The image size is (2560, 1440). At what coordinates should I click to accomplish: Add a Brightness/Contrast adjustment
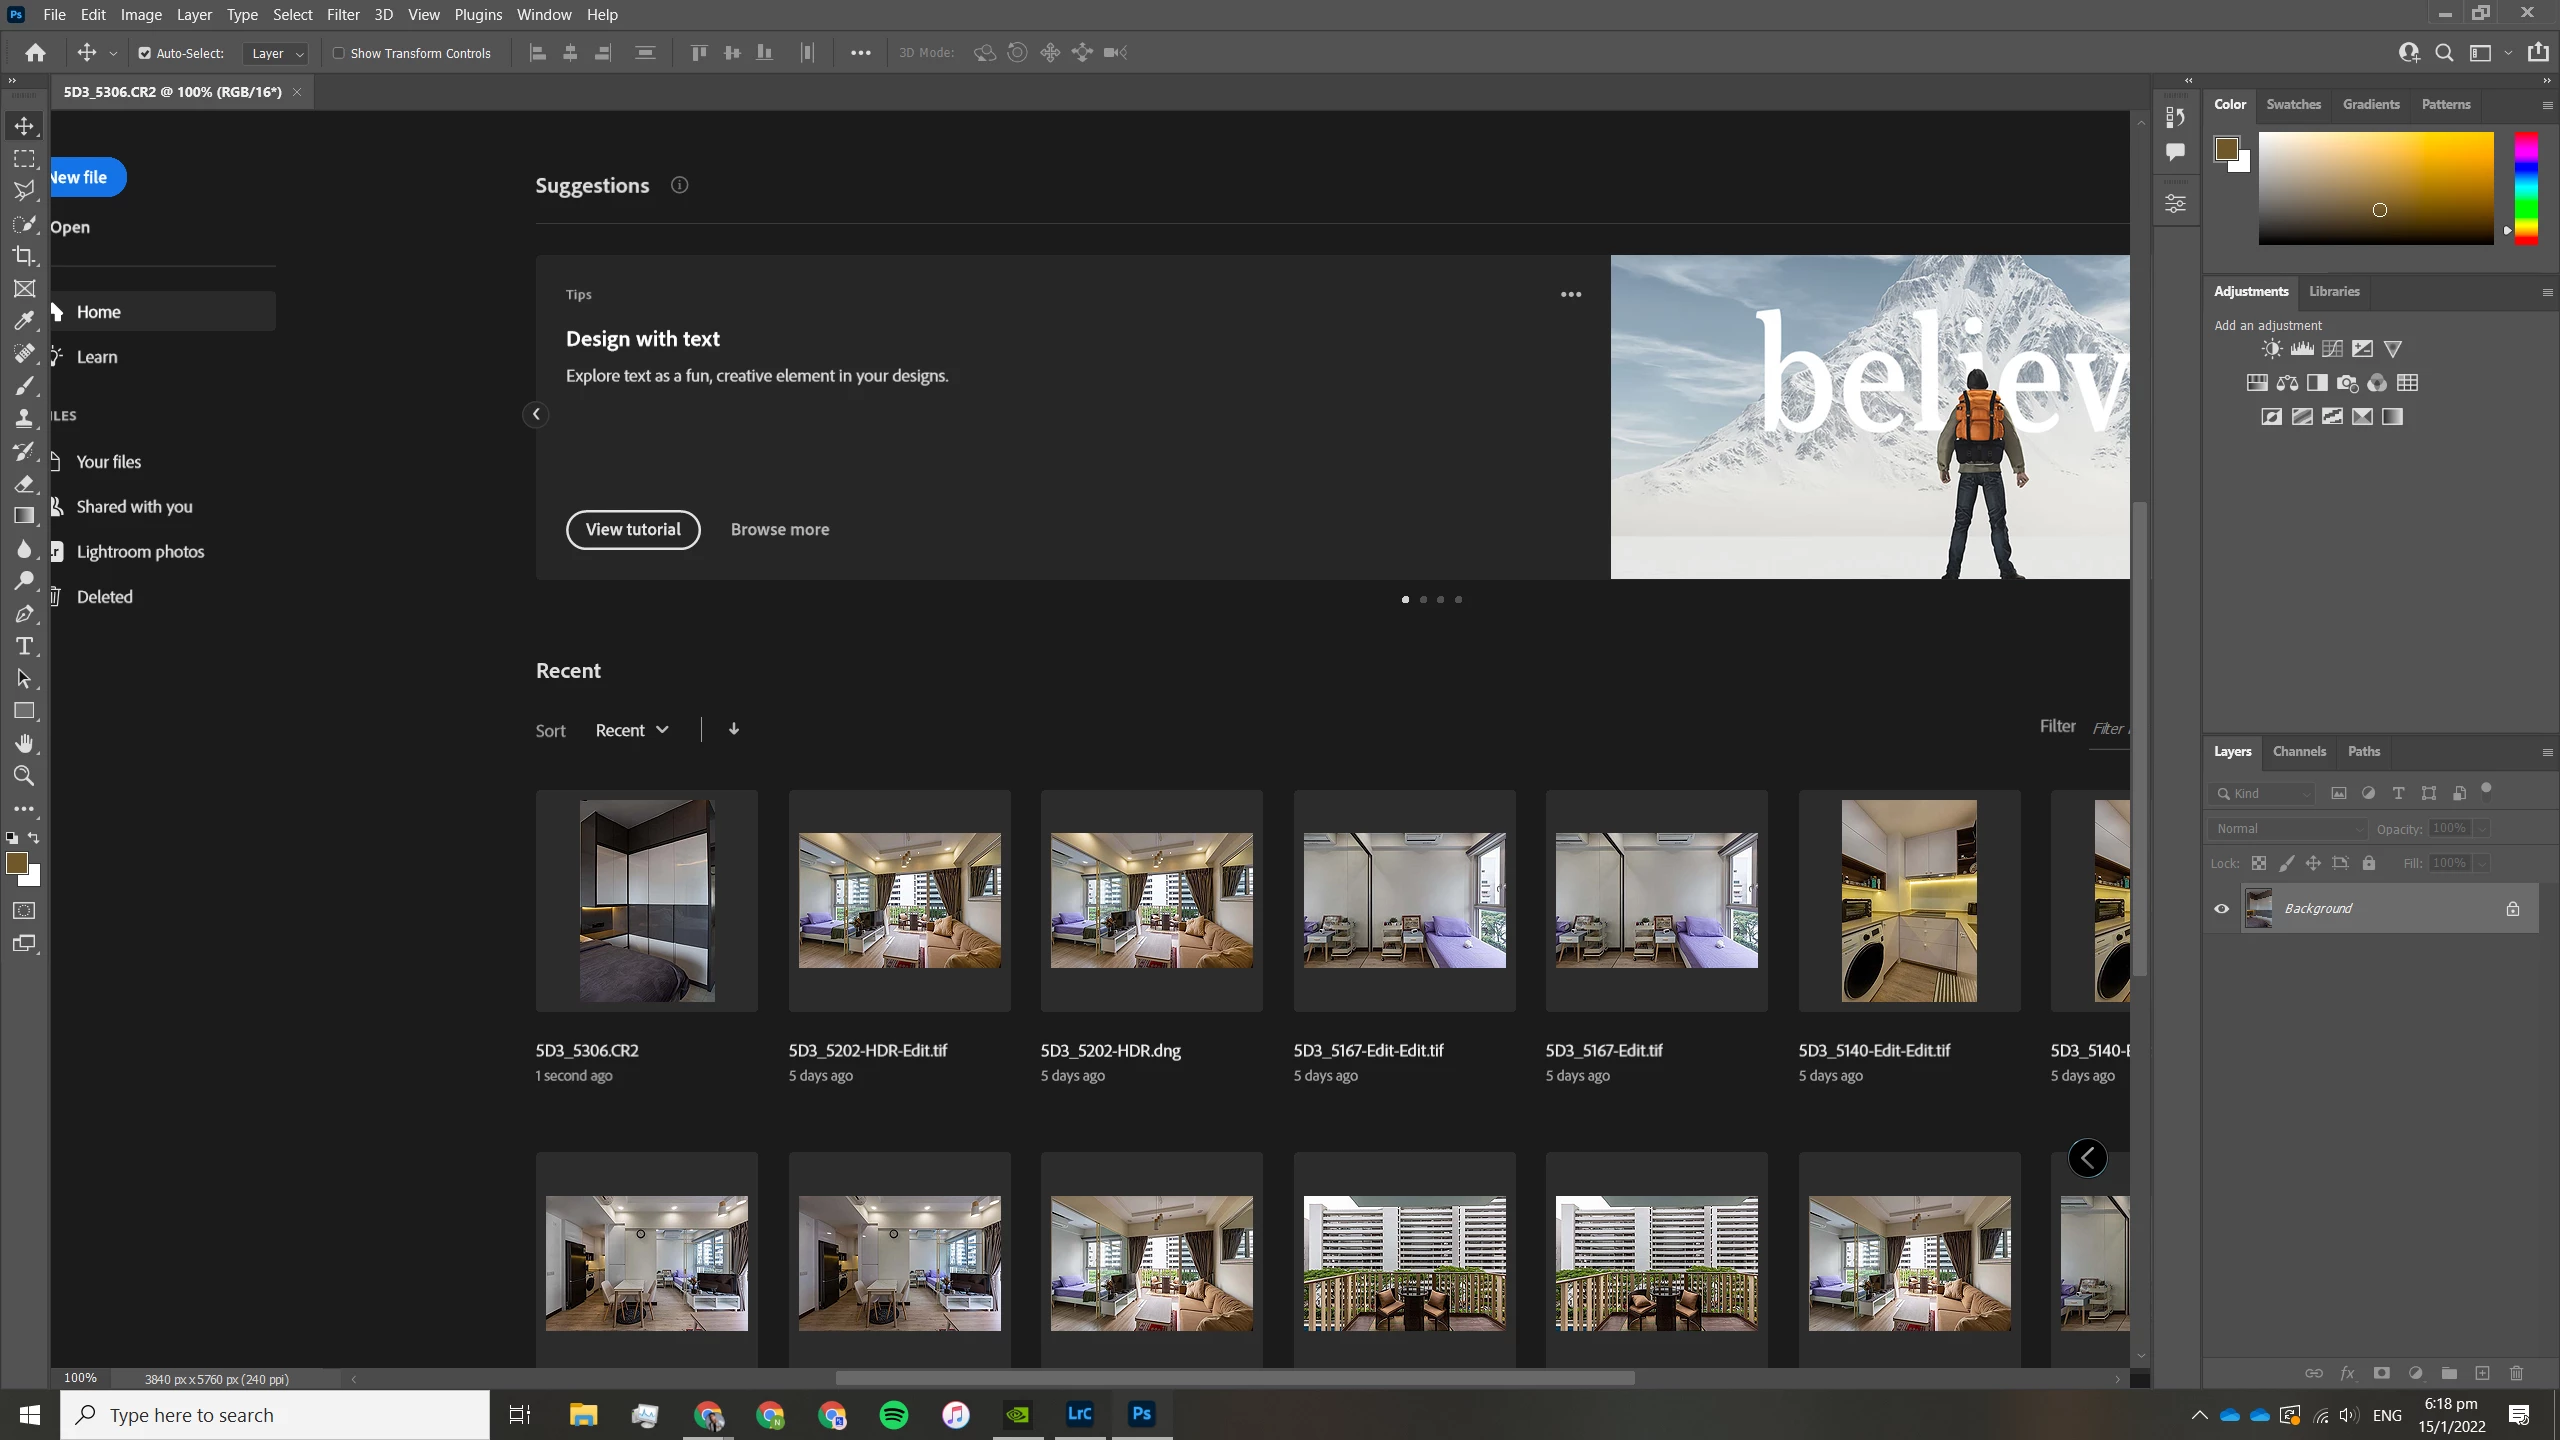coord(2272,349)
